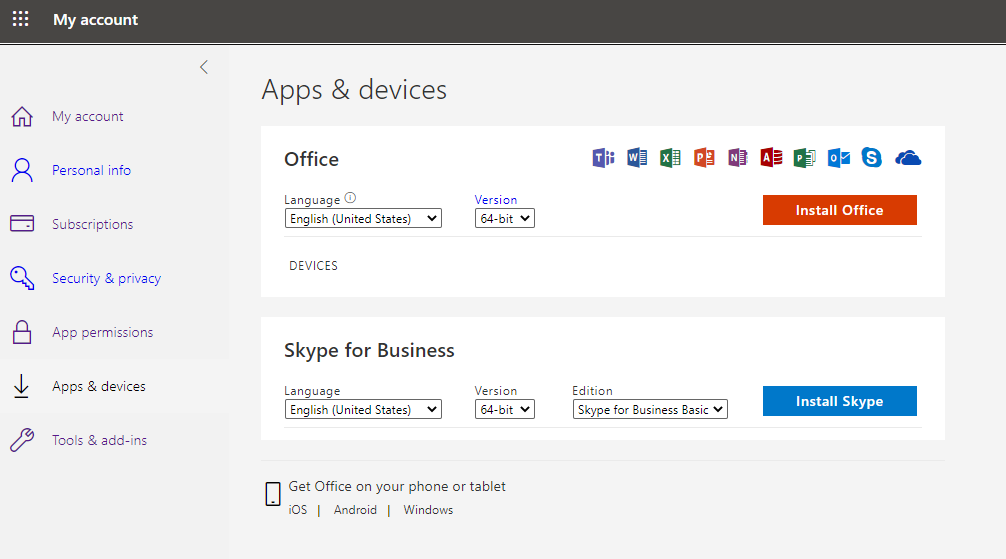Click the card icon beside Subscriptions
The image size is (1006, 559).
(x=22, y=223)
